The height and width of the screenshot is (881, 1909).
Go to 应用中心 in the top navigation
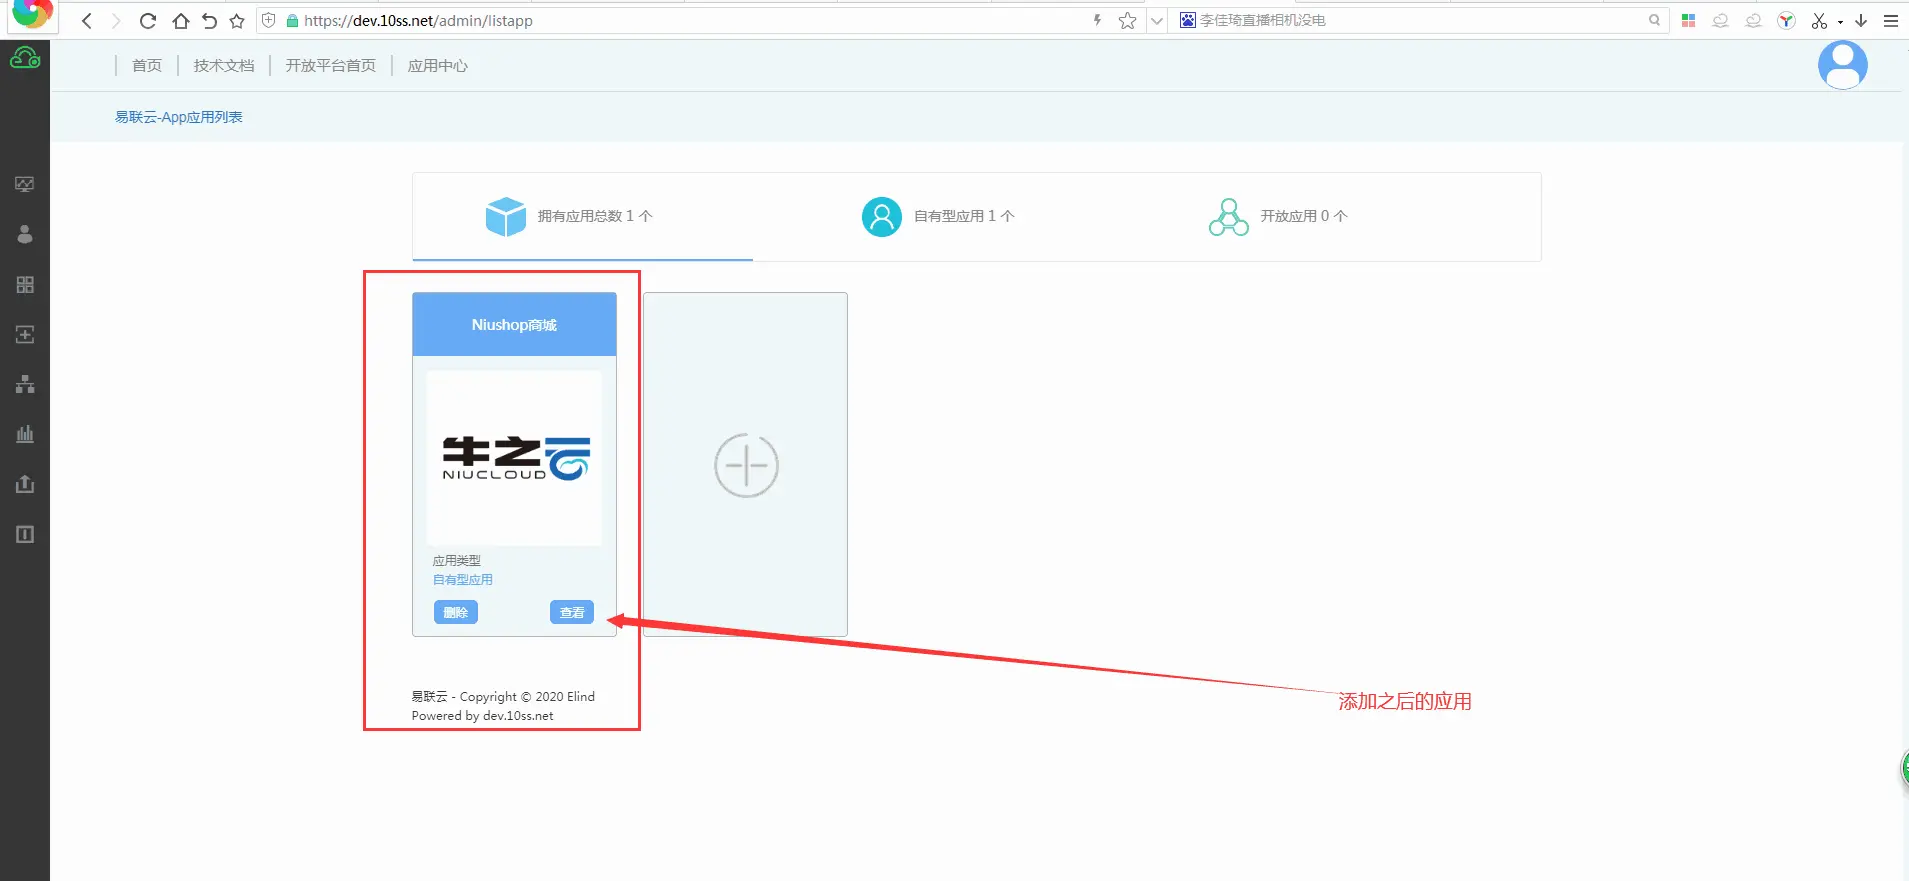tap(437, 66)
